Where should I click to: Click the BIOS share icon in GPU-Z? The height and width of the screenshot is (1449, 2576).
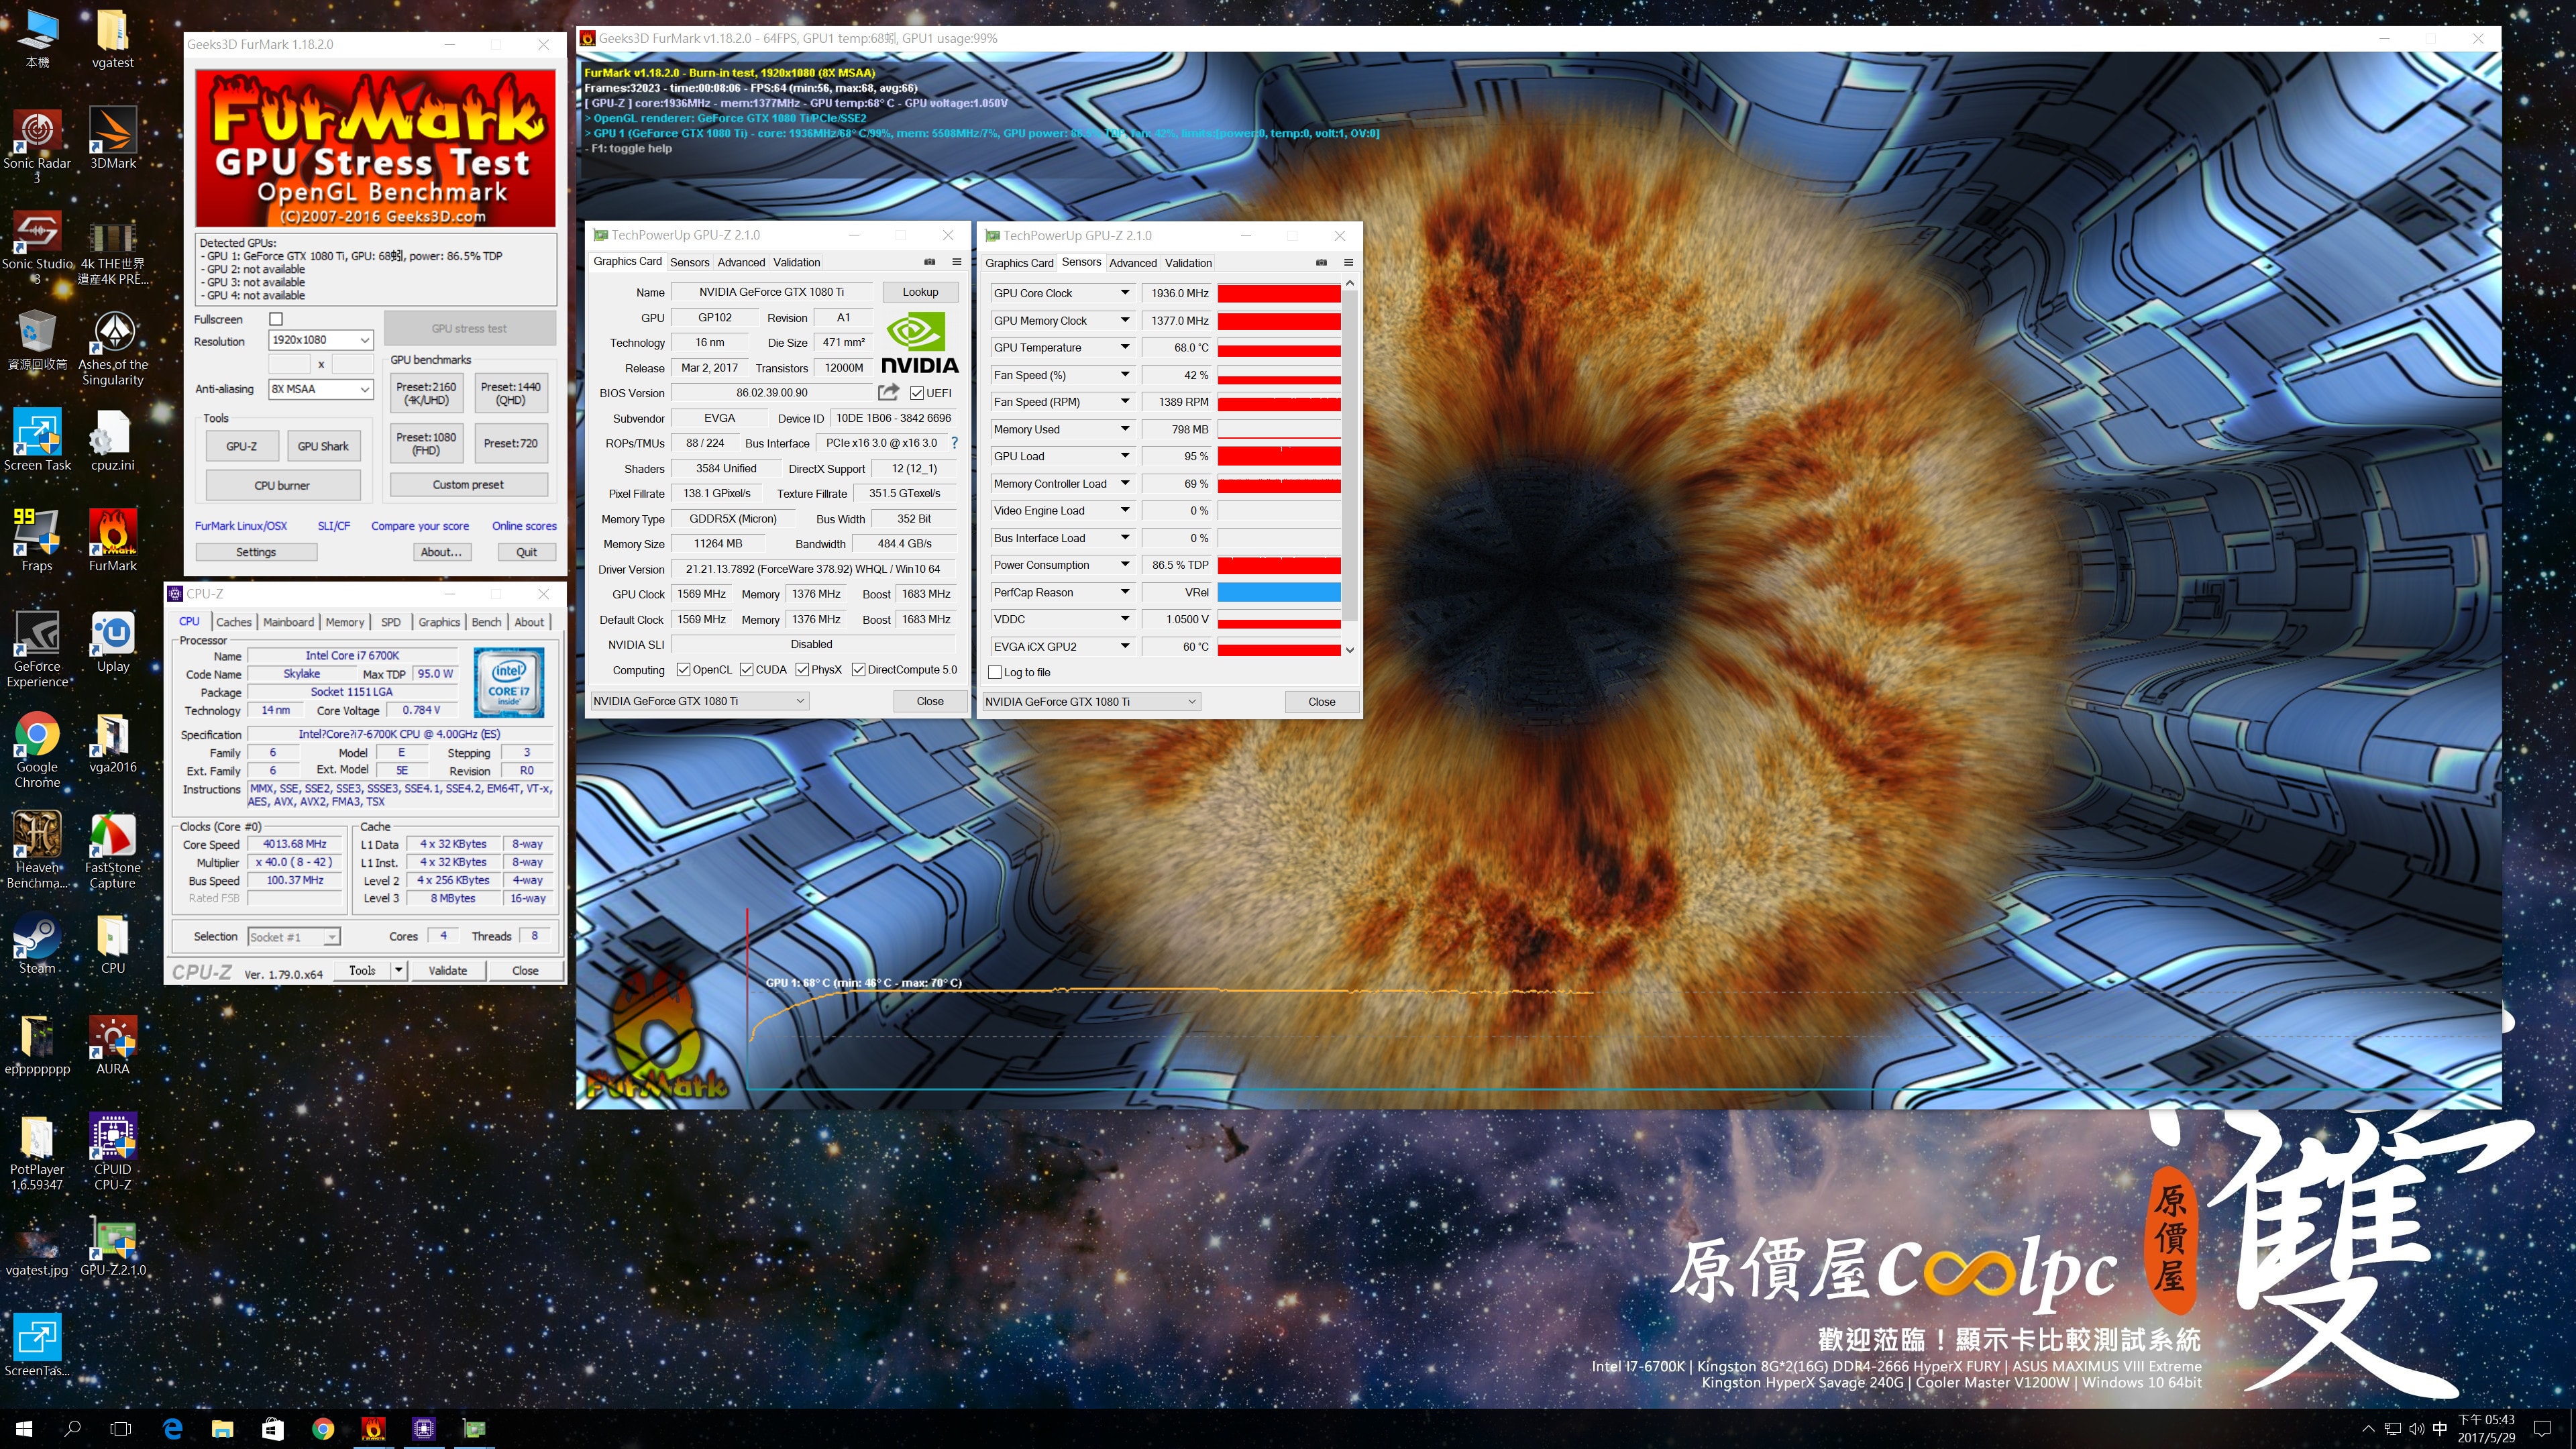888,392
